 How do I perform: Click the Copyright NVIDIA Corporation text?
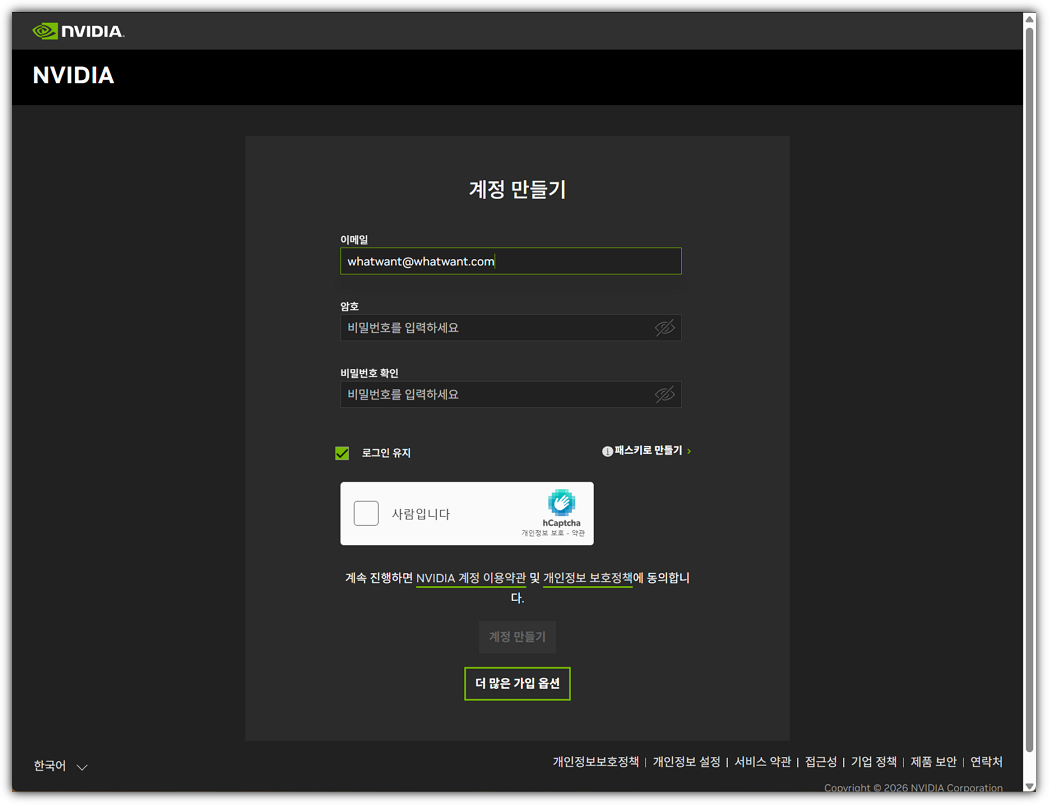(x=913, y=788)
